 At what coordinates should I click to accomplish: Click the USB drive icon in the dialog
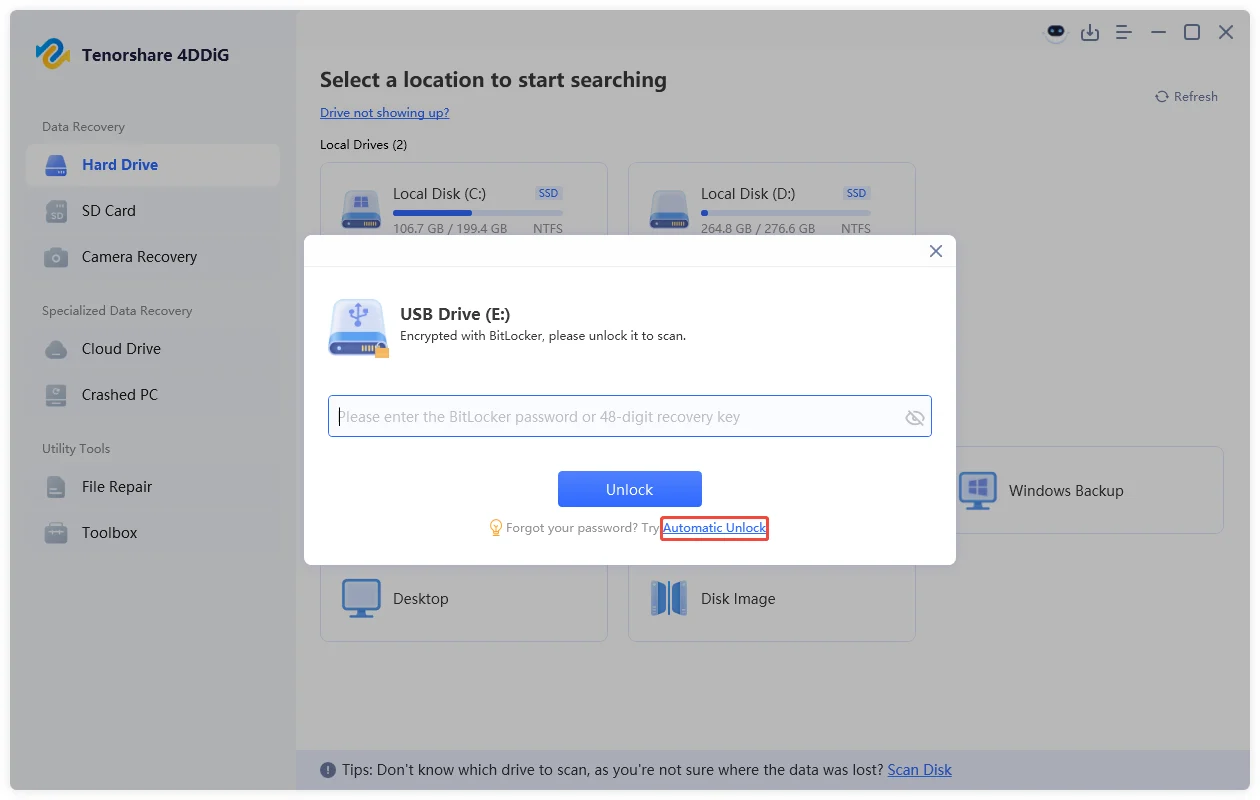(357, 328)
